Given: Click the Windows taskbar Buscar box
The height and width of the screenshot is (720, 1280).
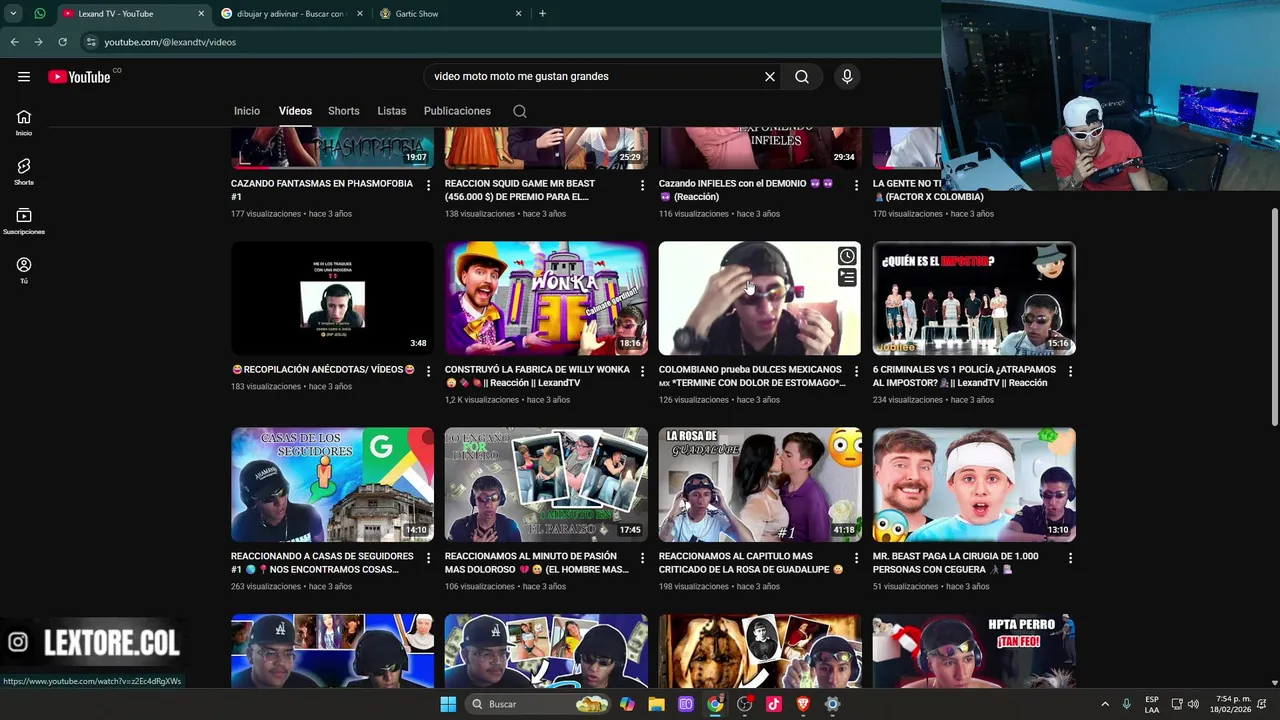Looking at the screenshot, I should [x=540, y=704].
